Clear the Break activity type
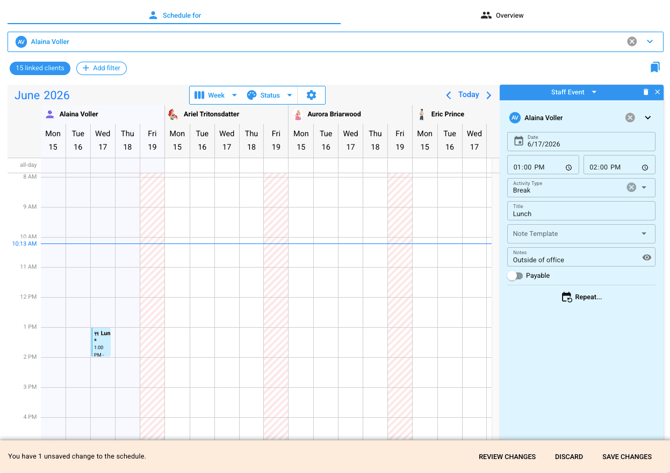 [x=631, y=187]
